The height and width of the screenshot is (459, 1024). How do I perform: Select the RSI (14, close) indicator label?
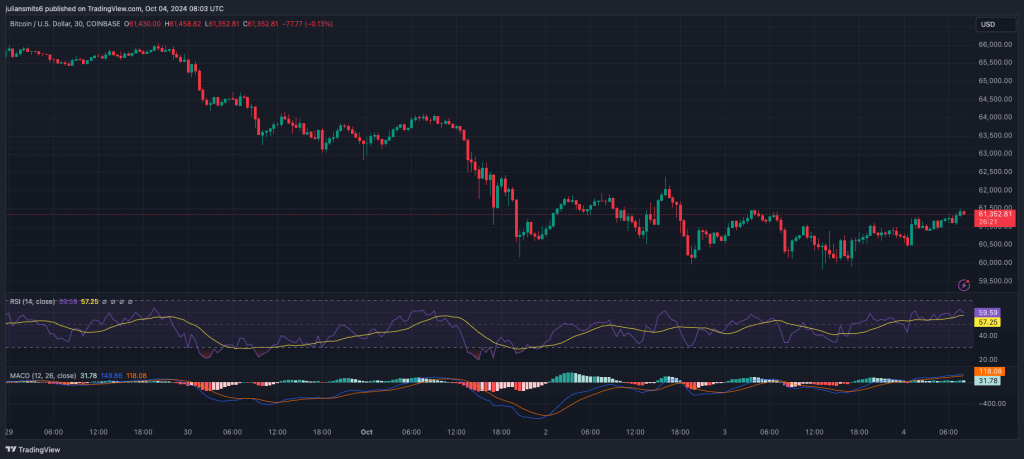pos(31,302)
